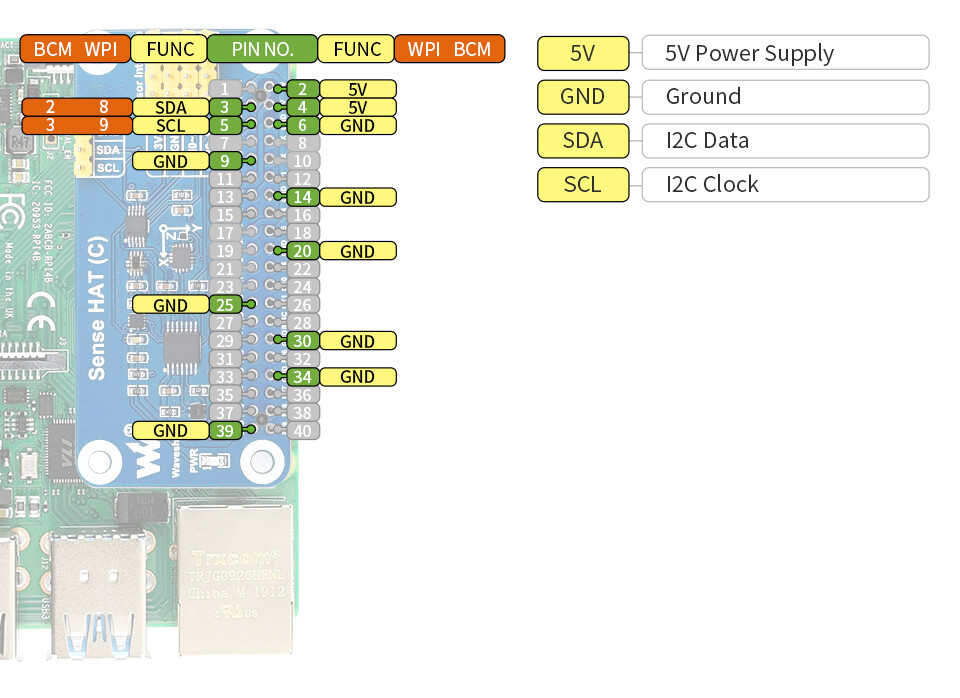Select green pin number 34
Viewport: 960px width, 698px height.
coord(302,377)
